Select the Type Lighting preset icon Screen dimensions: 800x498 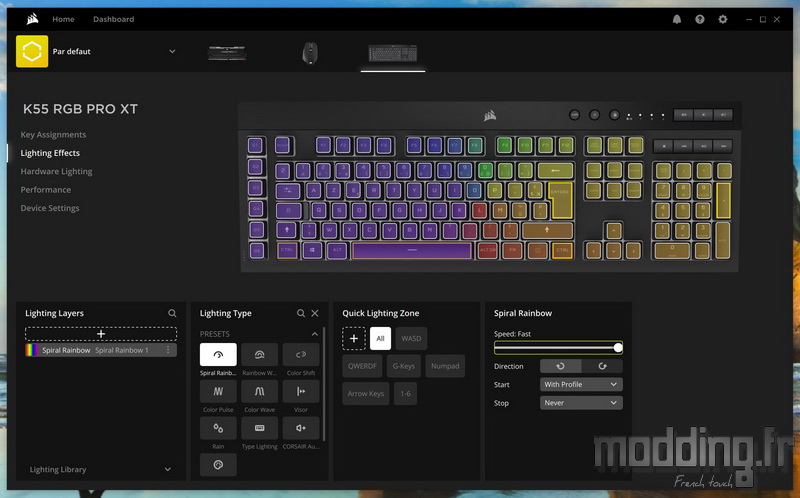tap(259, 428)
